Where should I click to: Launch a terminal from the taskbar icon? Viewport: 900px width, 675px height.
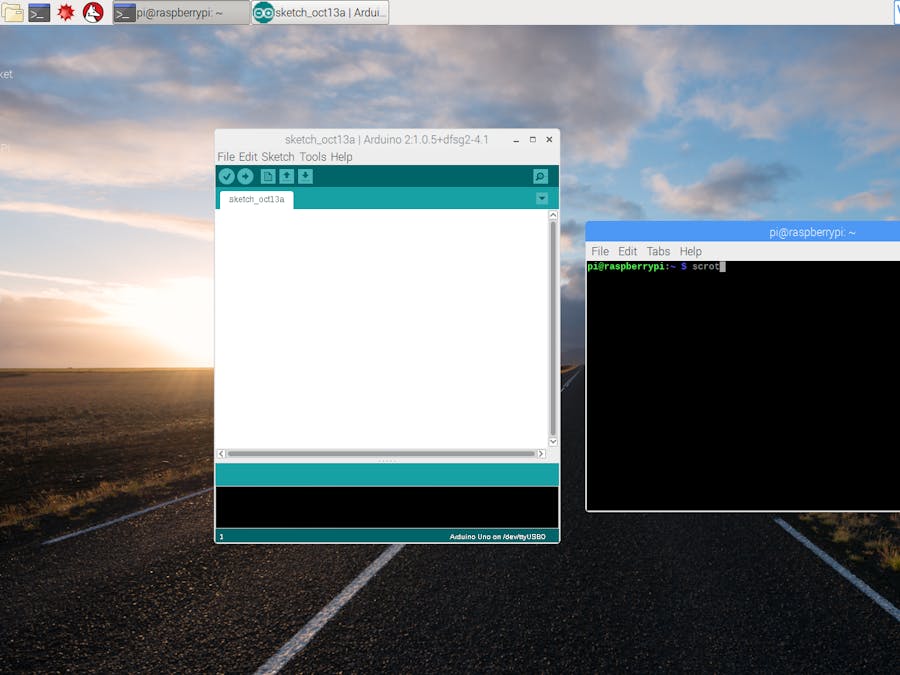40,12
